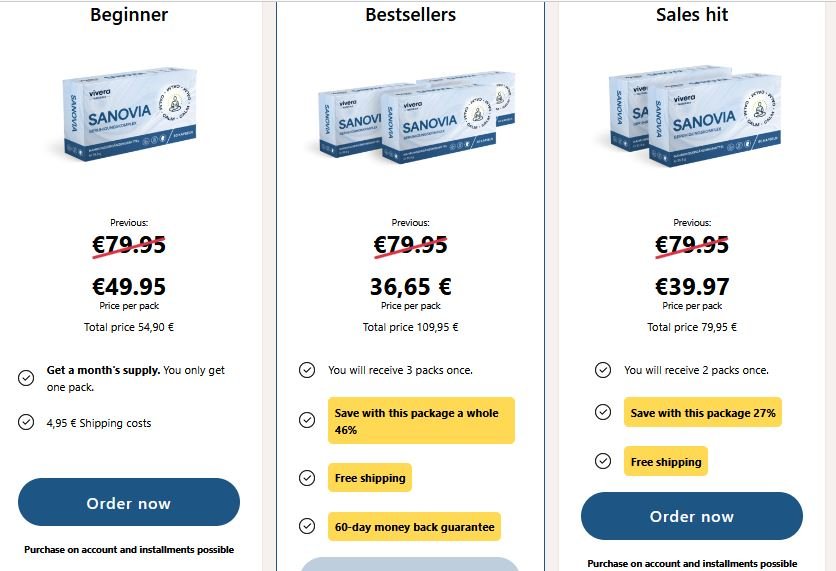Click checkmark icon next to "whole 46%" savings badge
Viewport: 836px width, 571px height.
(x=307, y=420)
